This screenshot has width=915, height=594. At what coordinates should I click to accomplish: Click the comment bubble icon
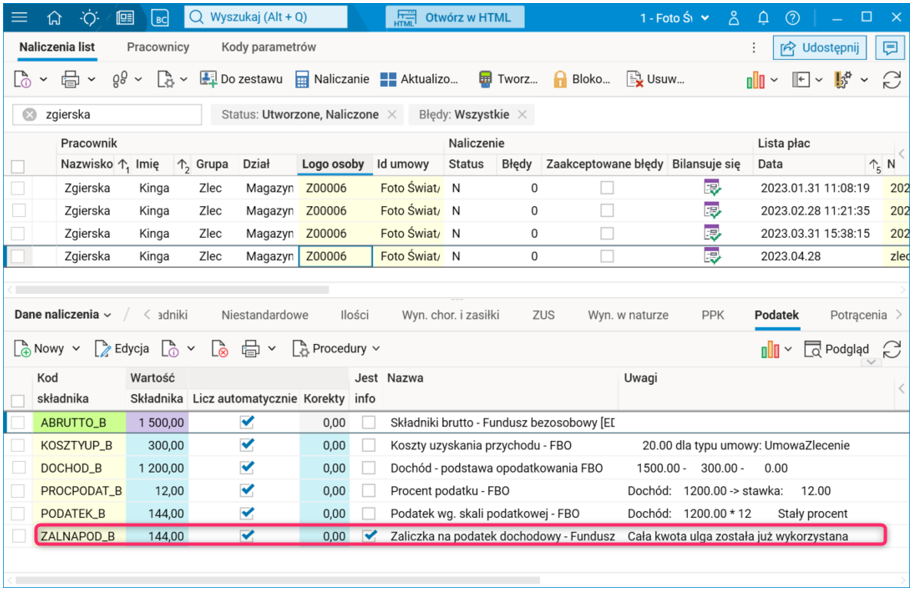(x=889, y=48)
